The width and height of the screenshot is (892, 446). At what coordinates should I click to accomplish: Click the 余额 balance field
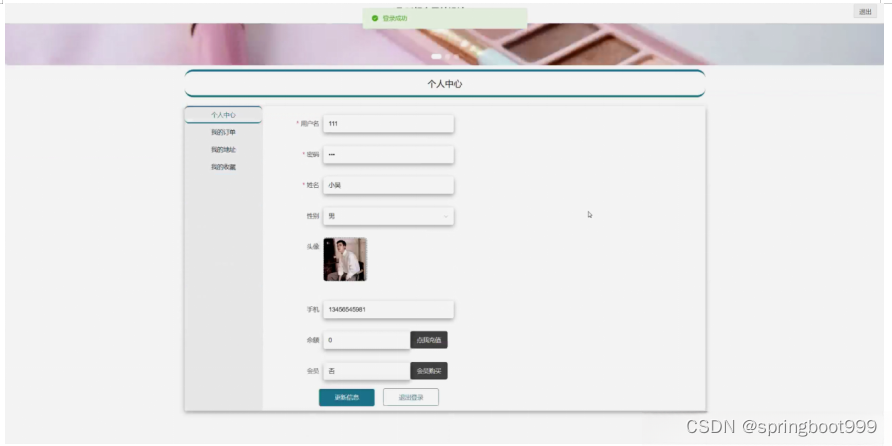pyautogui.click(x=367, y=340)
